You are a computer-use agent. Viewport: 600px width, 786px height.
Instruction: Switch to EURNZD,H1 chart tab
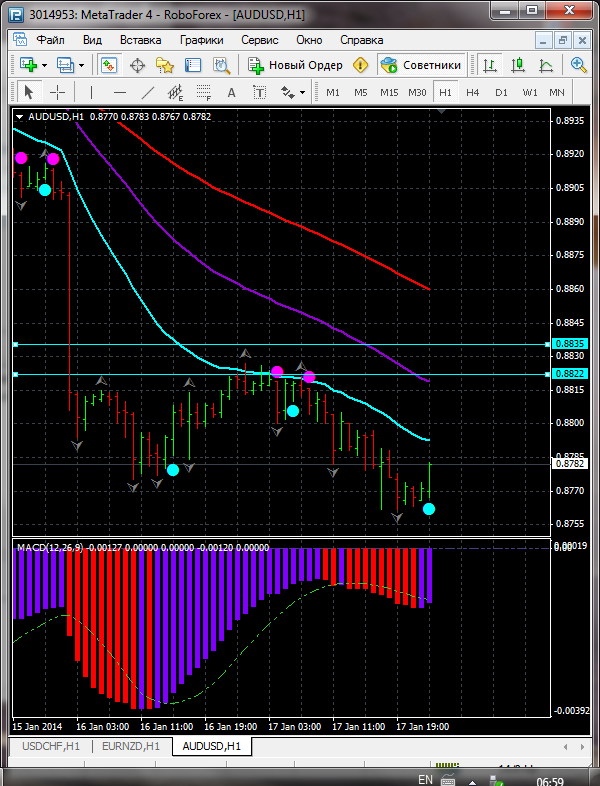click(131, 746)
